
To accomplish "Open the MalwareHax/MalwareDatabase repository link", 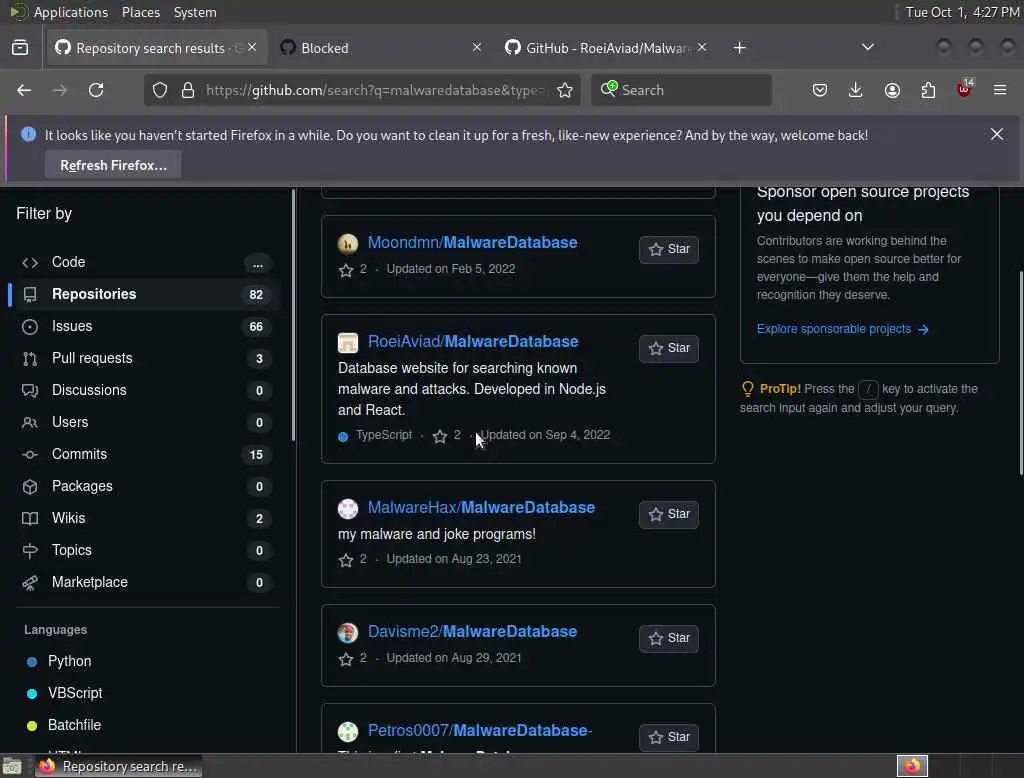I will click(481, 508).
